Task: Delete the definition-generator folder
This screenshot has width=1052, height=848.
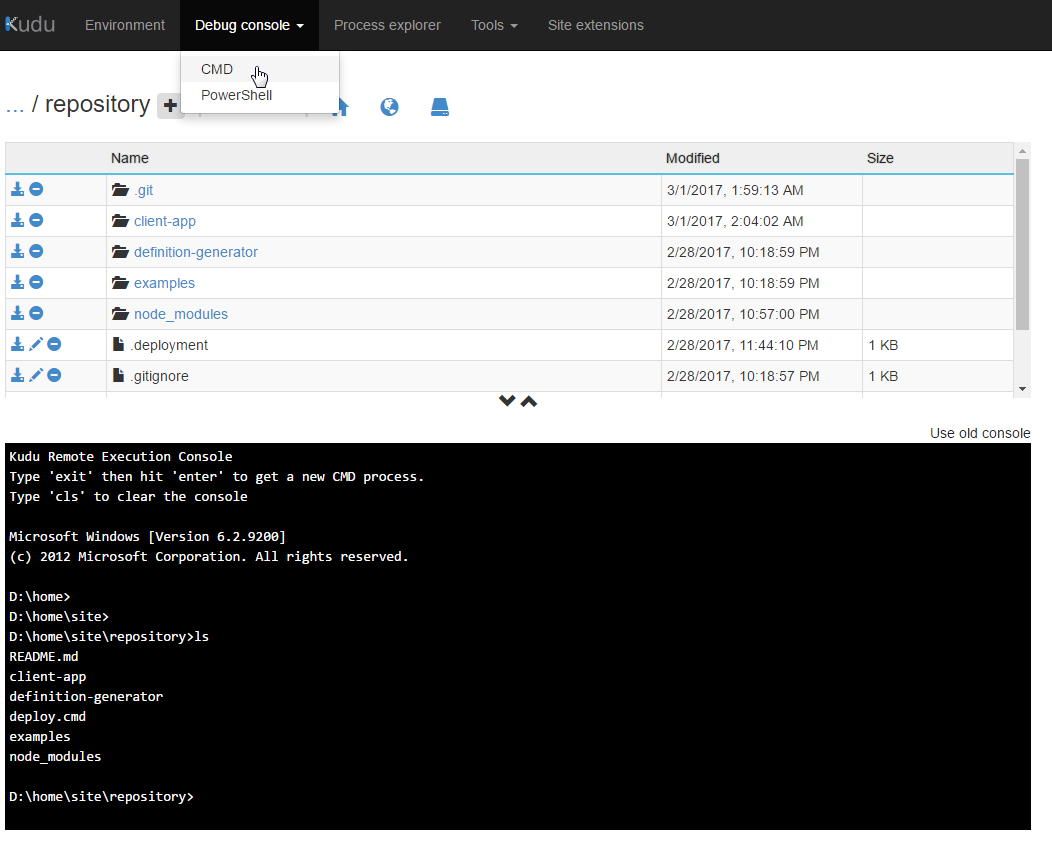Action: [x=36, y=251]
